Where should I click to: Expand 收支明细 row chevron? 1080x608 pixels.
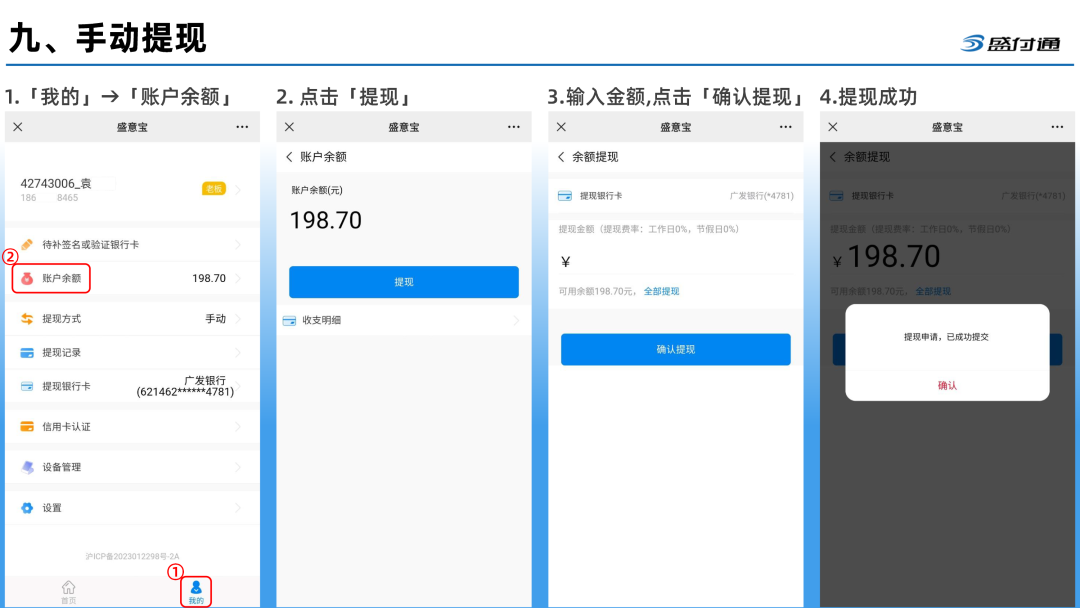click(516, 320)
